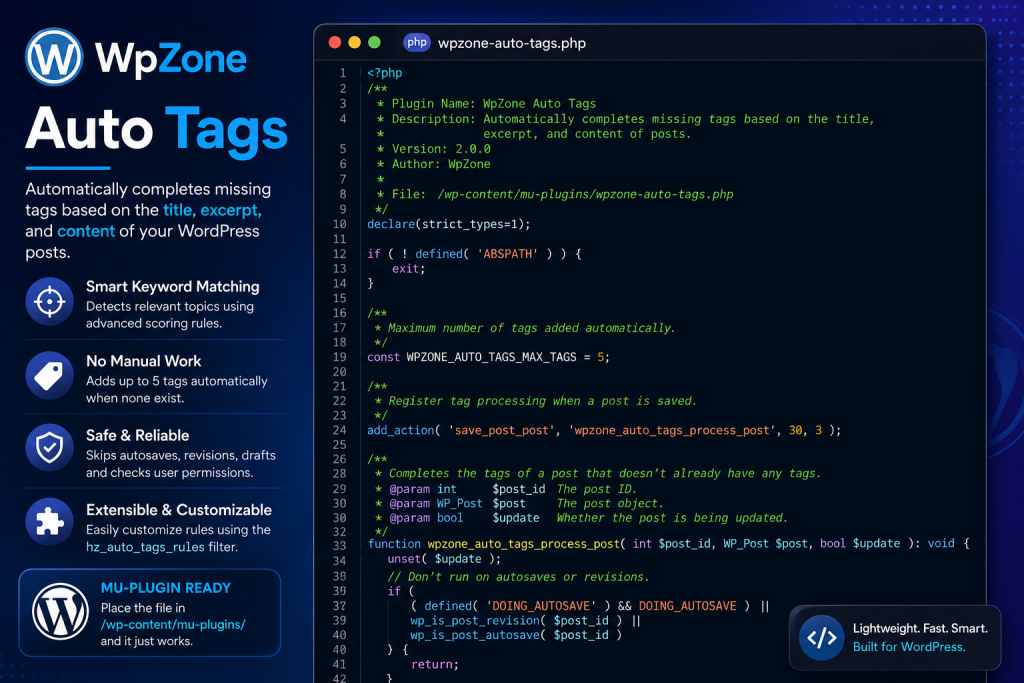Click the php file type badge
Viewport: 1024px width, 683px height.
click(x=417, y=42)
